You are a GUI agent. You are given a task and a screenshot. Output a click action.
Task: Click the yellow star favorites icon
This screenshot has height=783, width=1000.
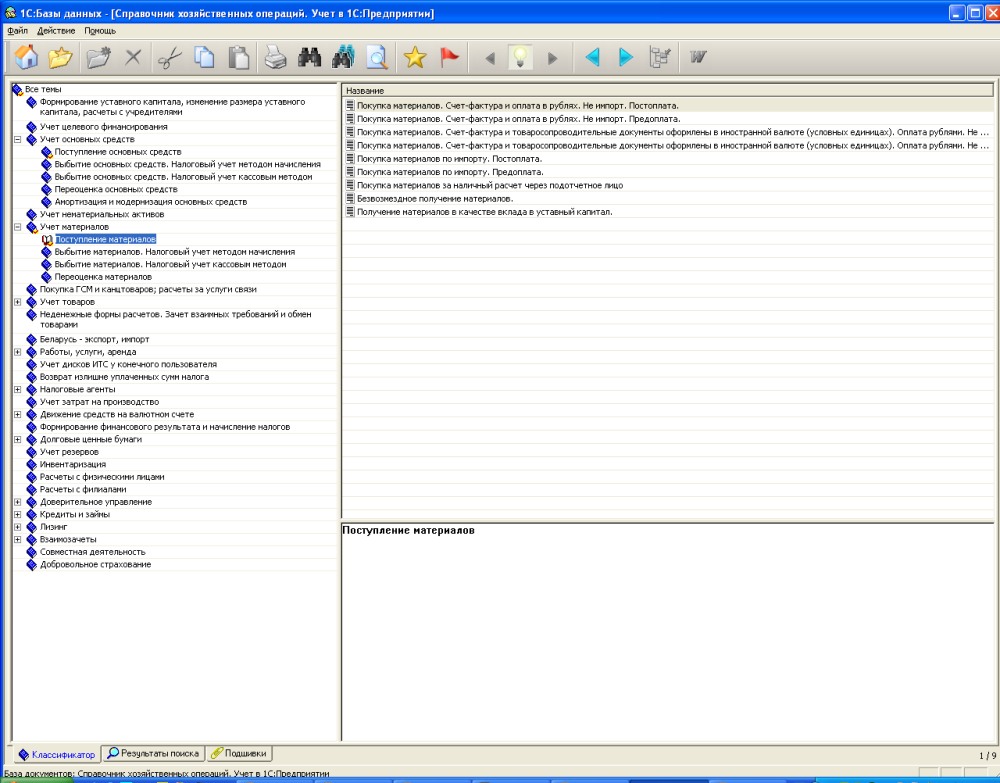click(x=415, y=58)
